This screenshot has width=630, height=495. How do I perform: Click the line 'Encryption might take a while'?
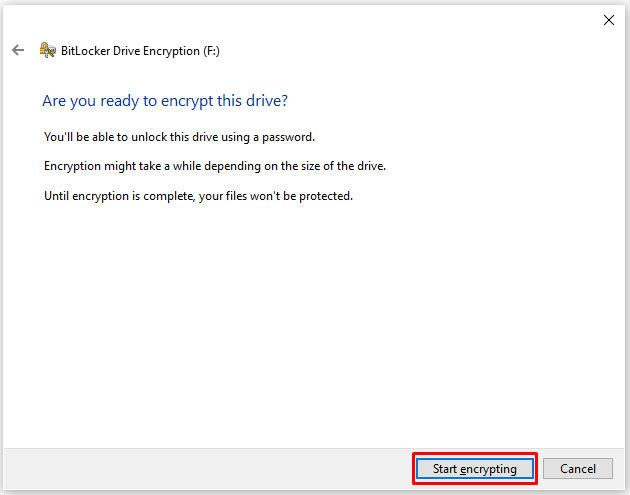tap(215, 166)
